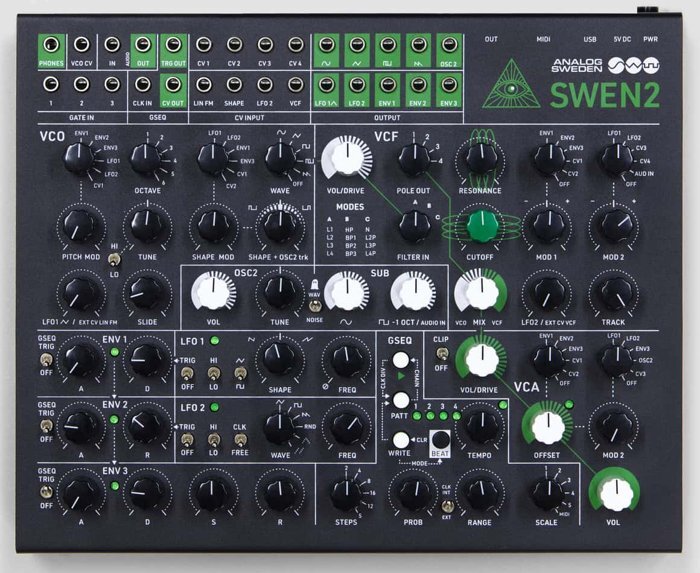Click the LIN FM input jack
The image size is (700, 573).
(x=204, y=84)
